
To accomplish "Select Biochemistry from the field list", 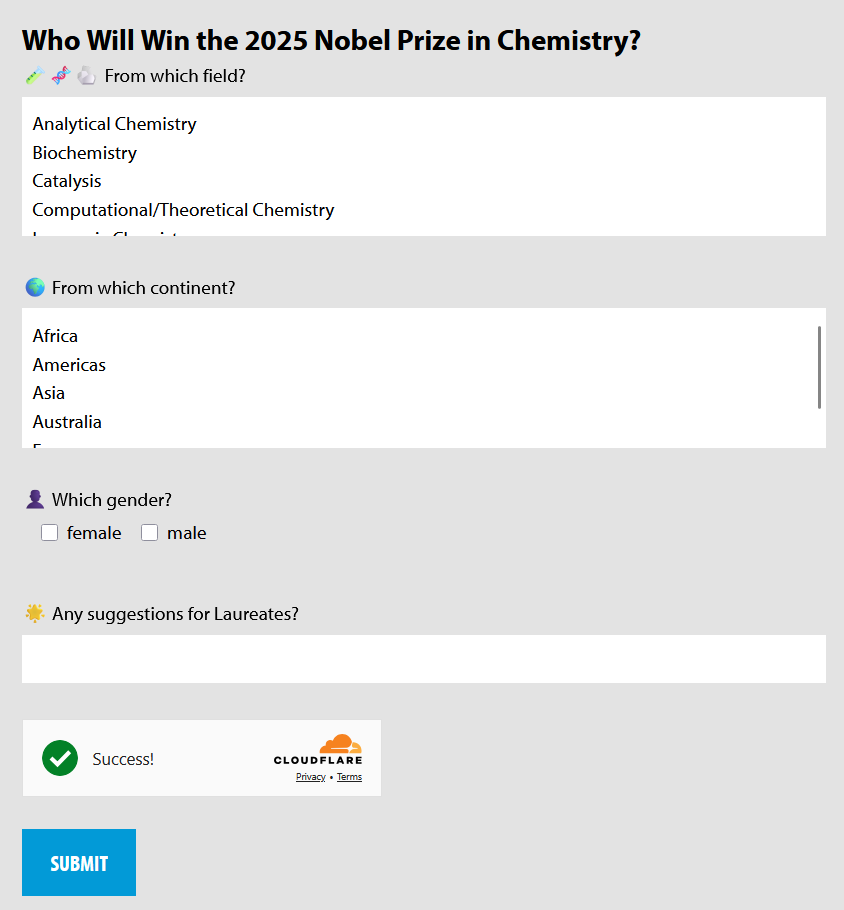I will tap(84, 153).
